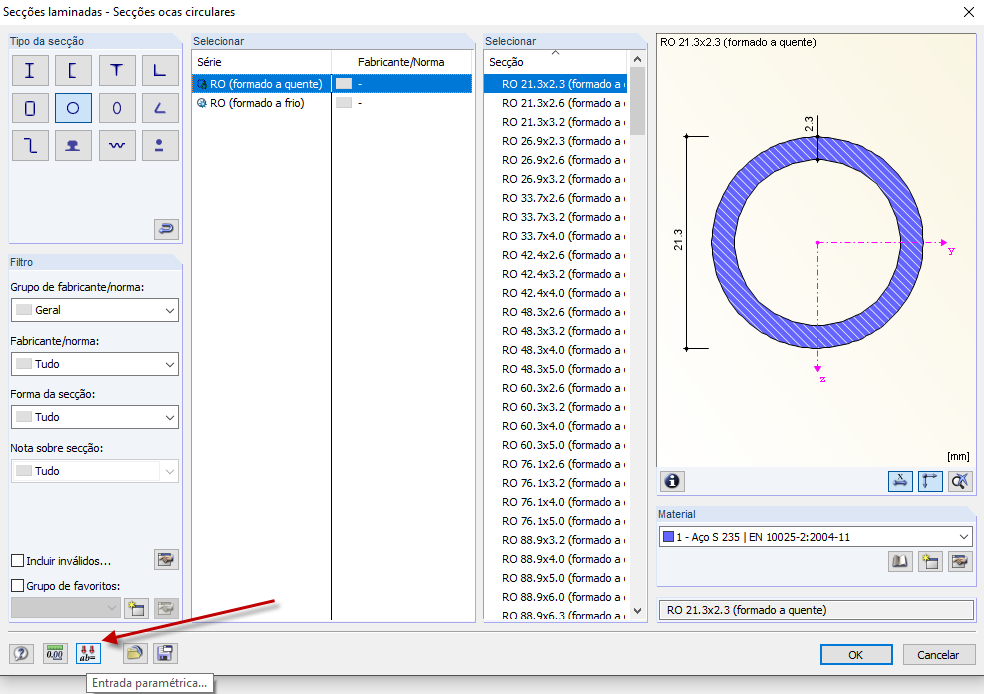Open the material library book icon
The height and width of the screenshot is (694, 984).
tap(900, 561)
